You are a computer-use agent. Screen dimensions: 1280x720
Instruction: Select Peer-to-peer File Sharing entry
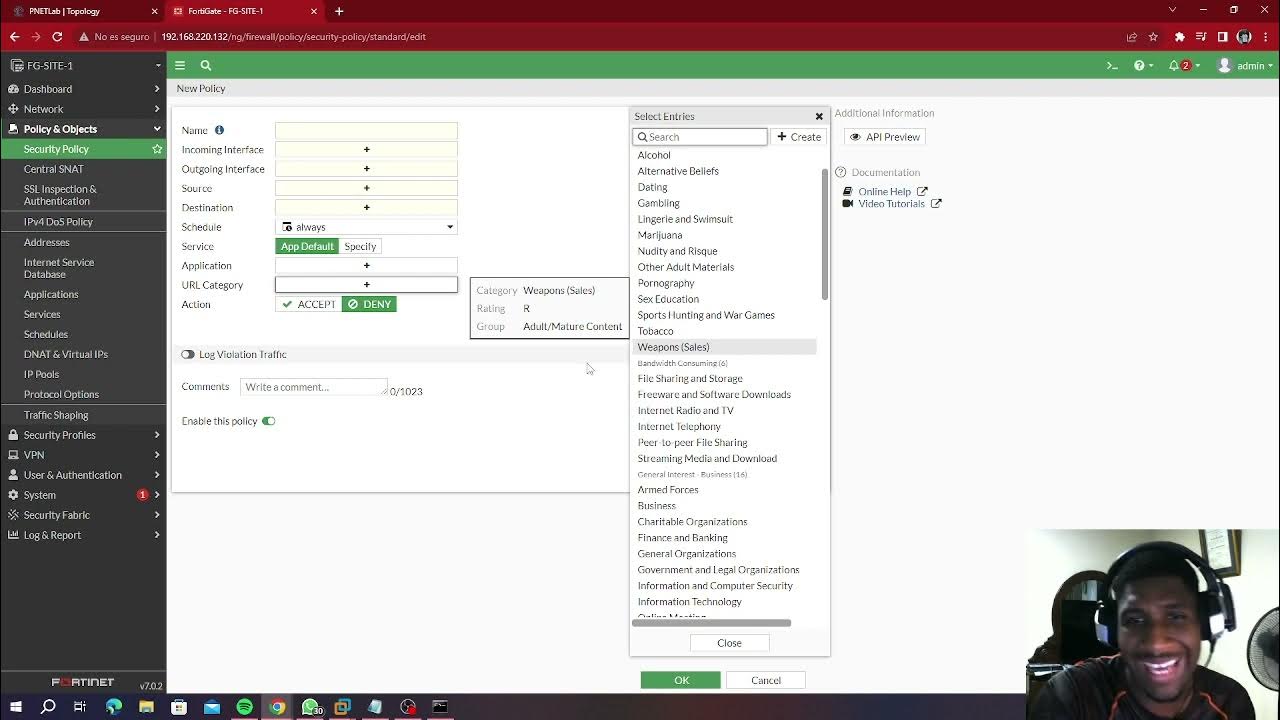point(692,442)
